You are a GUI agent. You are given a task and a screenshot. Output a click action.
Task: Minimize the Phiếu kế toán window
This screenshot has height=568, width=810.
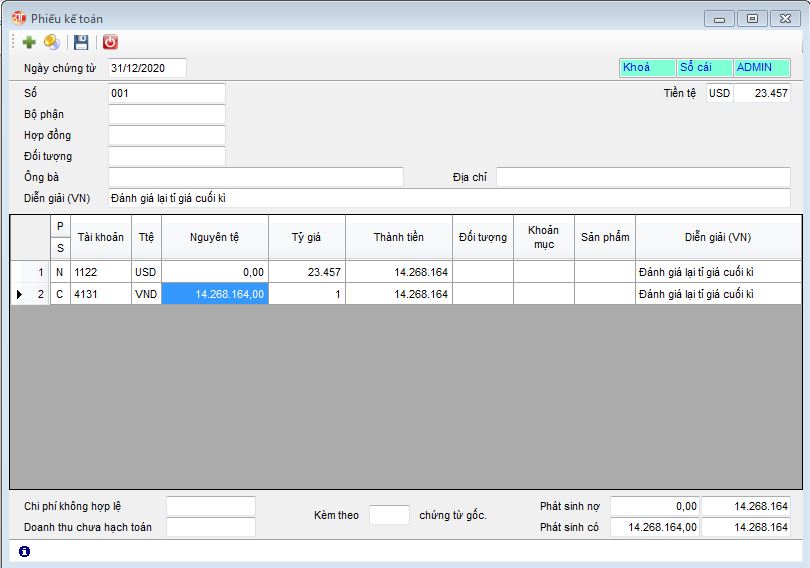[720, 19]
